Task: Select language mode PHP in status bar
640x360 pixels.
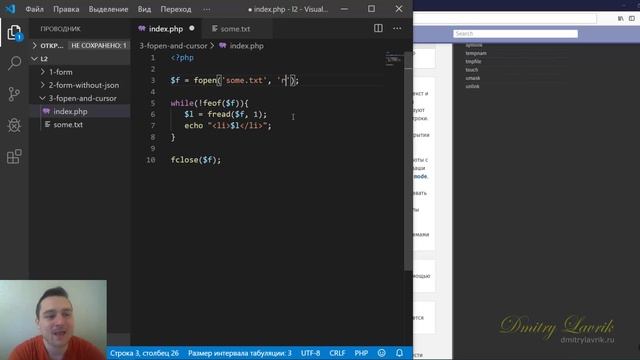Action: [361, 353]
